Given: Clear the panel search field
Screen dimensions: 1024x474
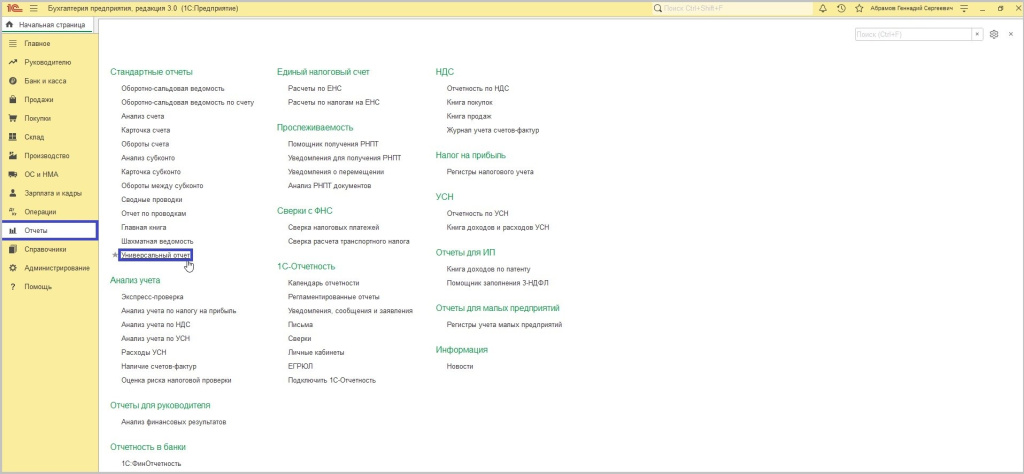Looking at the screenshot, I should point(977,34).
